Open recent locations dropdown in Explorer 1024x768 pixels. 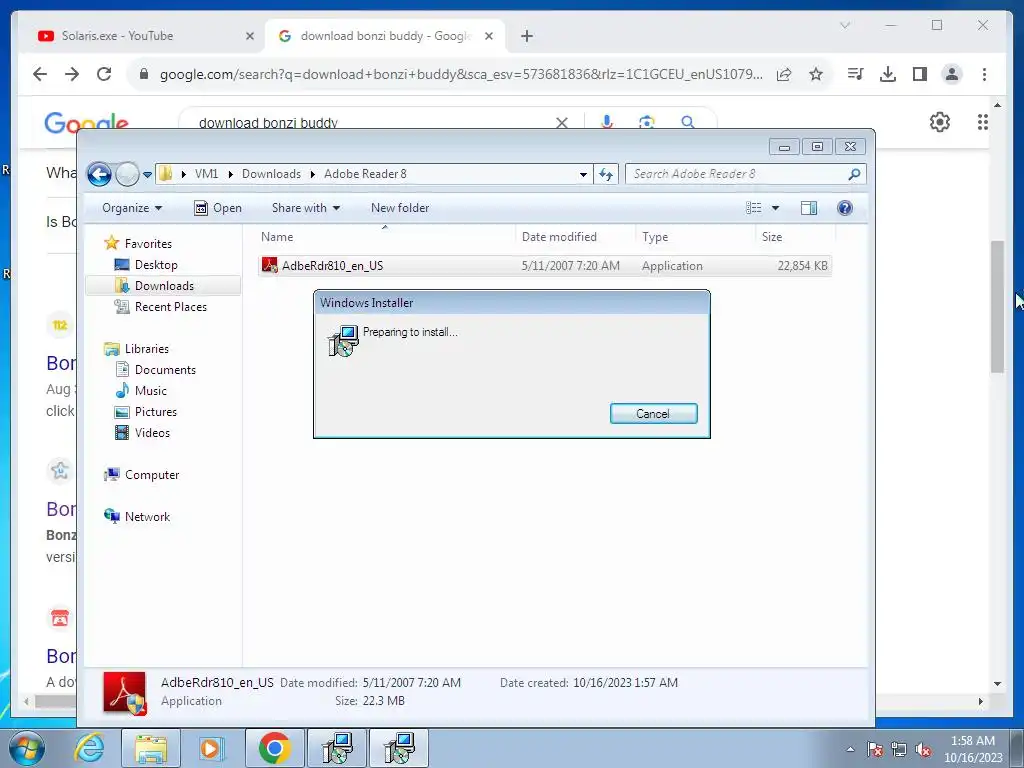tap(148, 174)
